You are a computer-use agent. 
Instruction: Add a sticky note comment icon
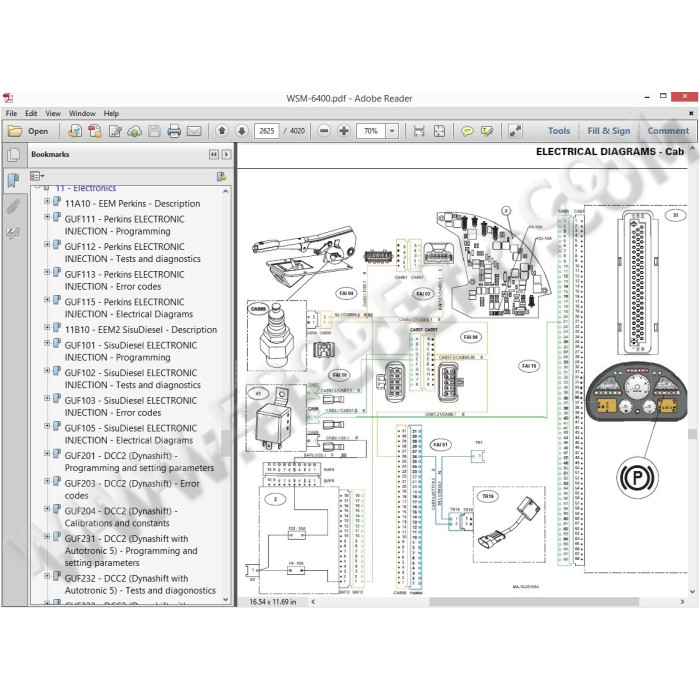click(x=467, y=131)
